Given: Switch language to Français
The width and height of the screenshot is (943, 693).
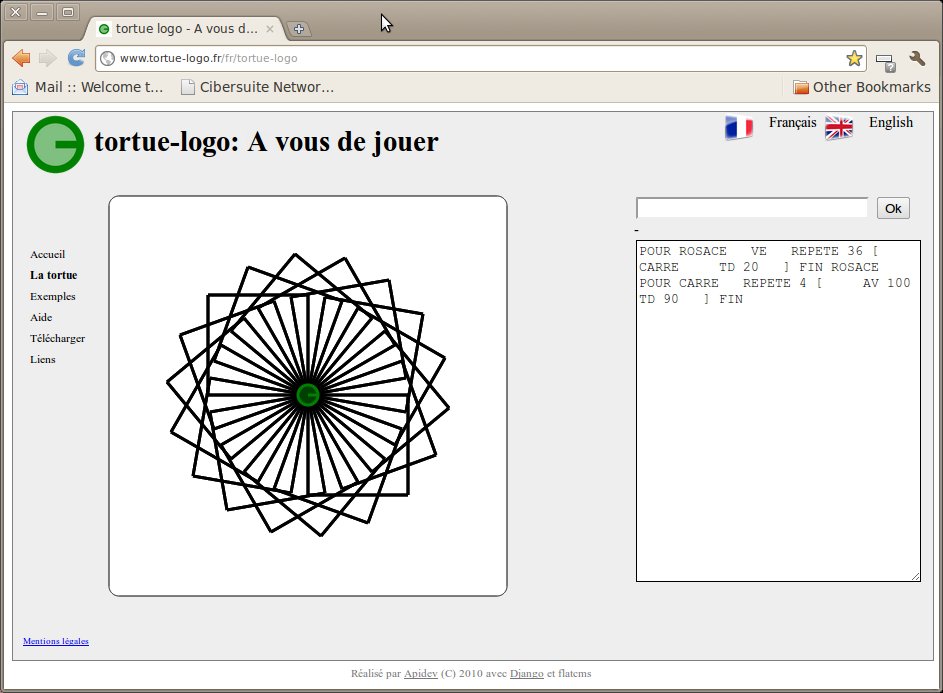Looking at the screenshot, I should (793, 123).
